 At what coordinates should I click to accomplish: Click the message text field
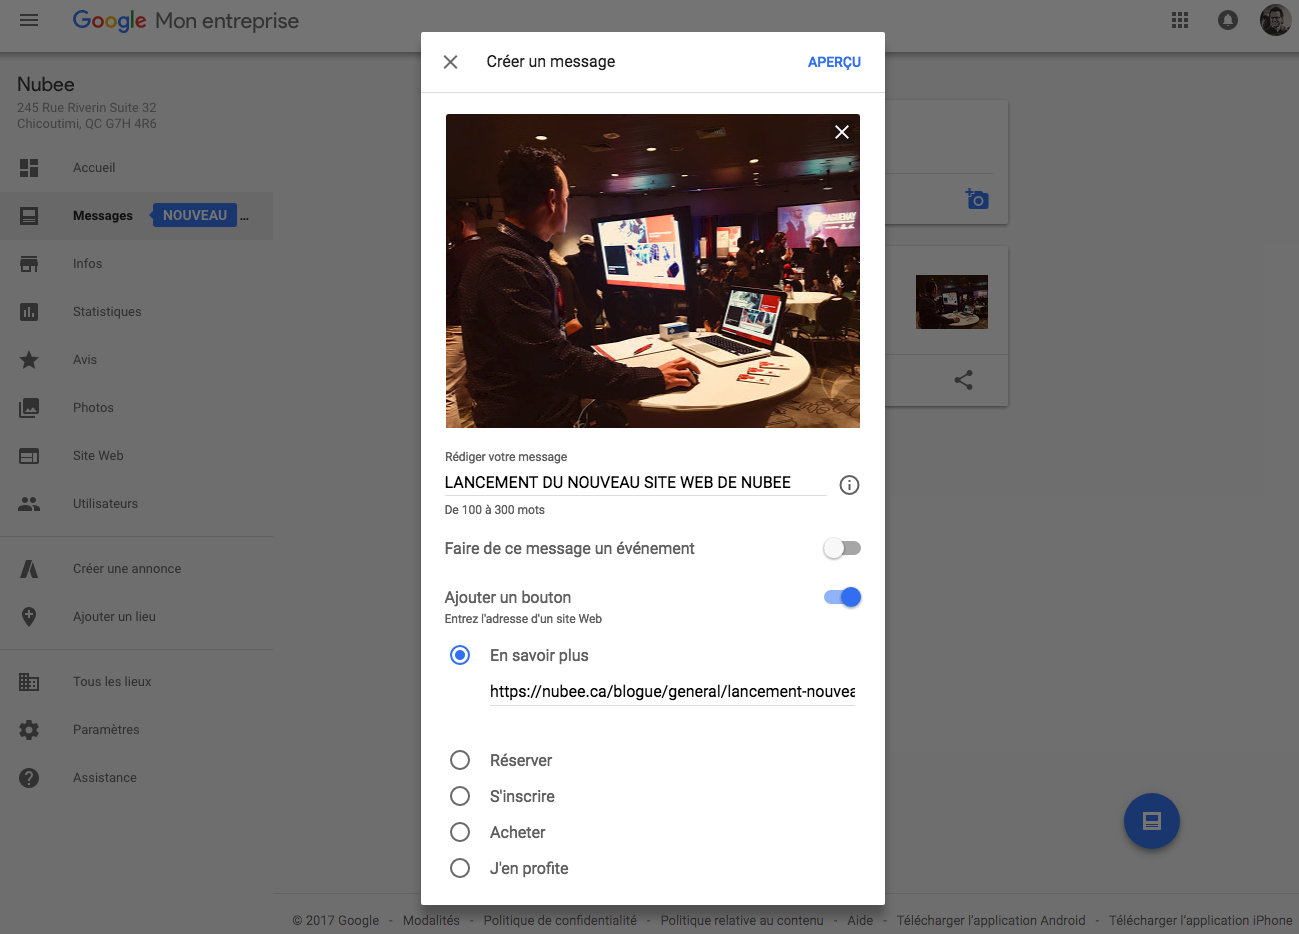[x=635, y=483]
